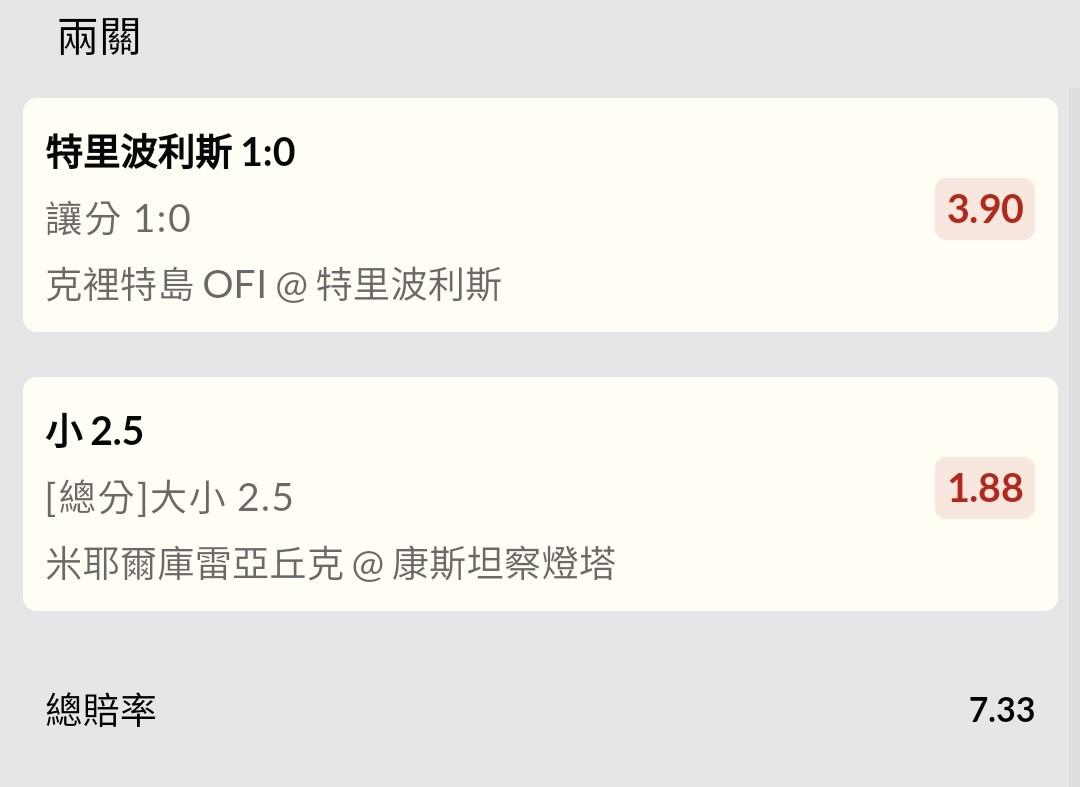
Task: Click the 讓分 market label
Action: coord(83,218)
